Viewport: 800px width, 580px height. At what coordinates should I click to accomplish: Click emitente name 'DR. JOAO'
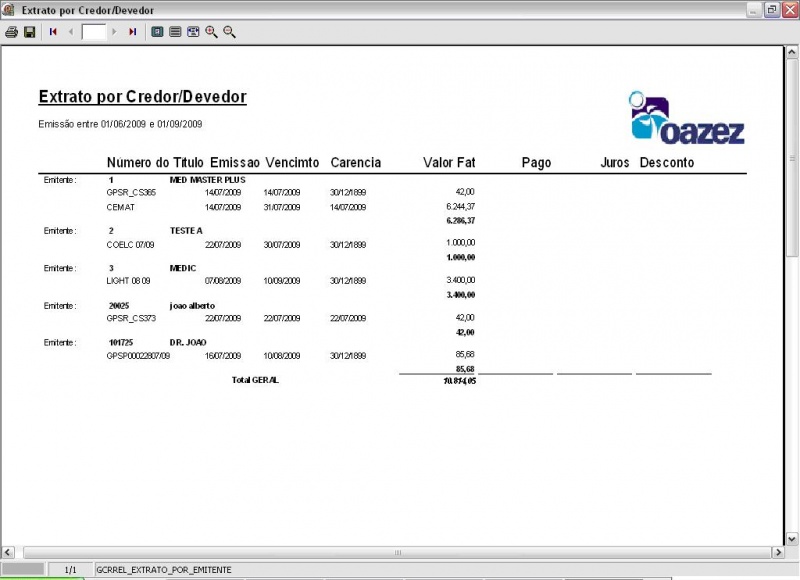pos(188,343)
